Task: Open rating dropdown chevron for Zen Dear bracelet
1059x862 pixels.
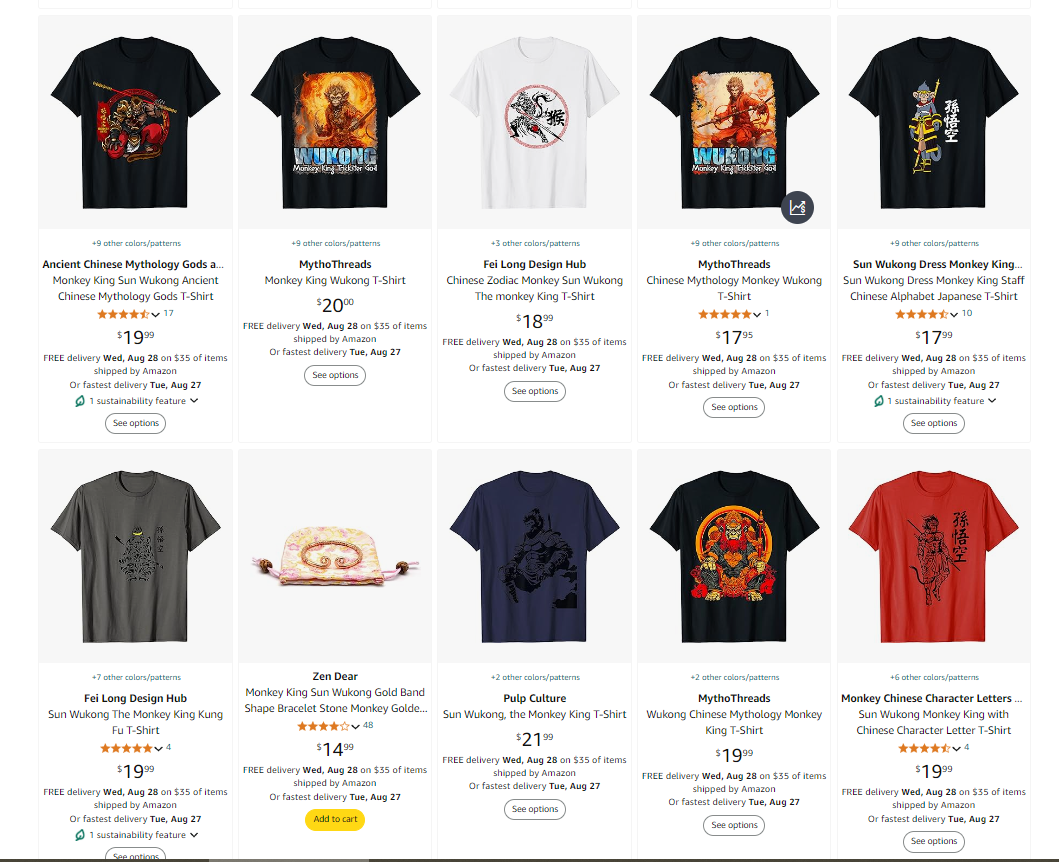Action: (x=355, y=727)
